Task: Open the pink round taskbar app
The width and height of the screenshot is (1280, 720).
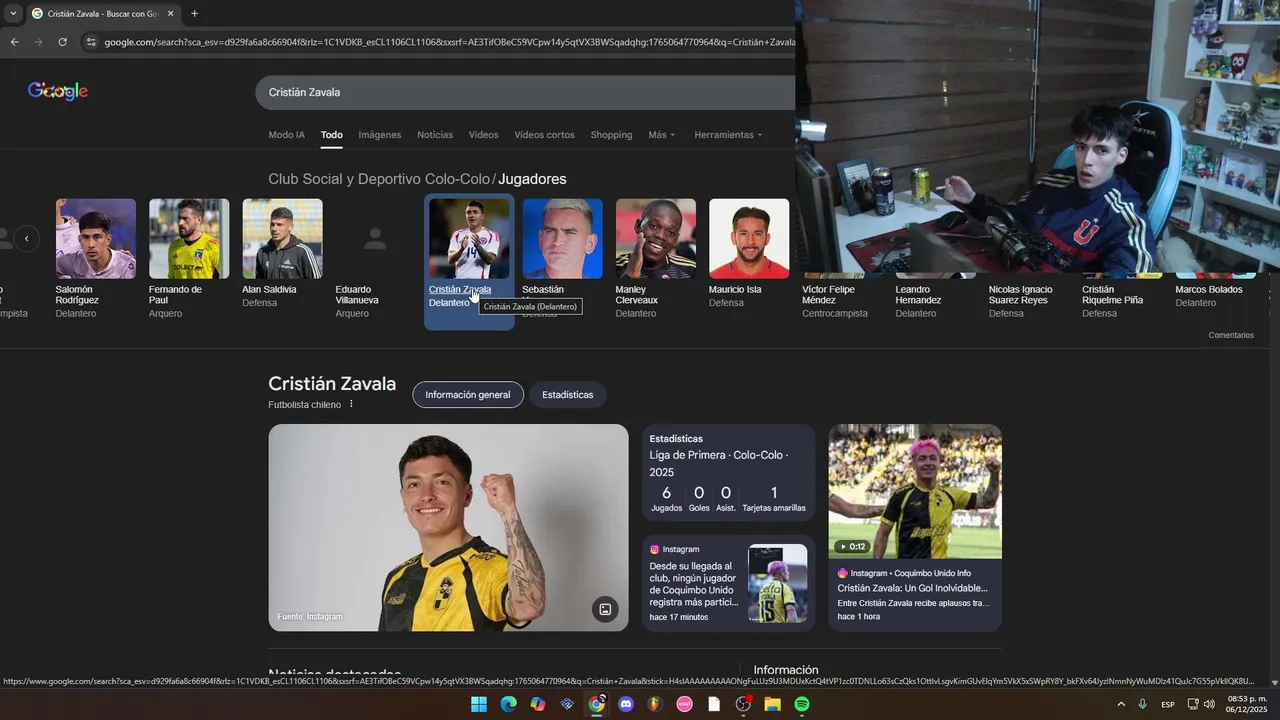Action: coord(685,704)
